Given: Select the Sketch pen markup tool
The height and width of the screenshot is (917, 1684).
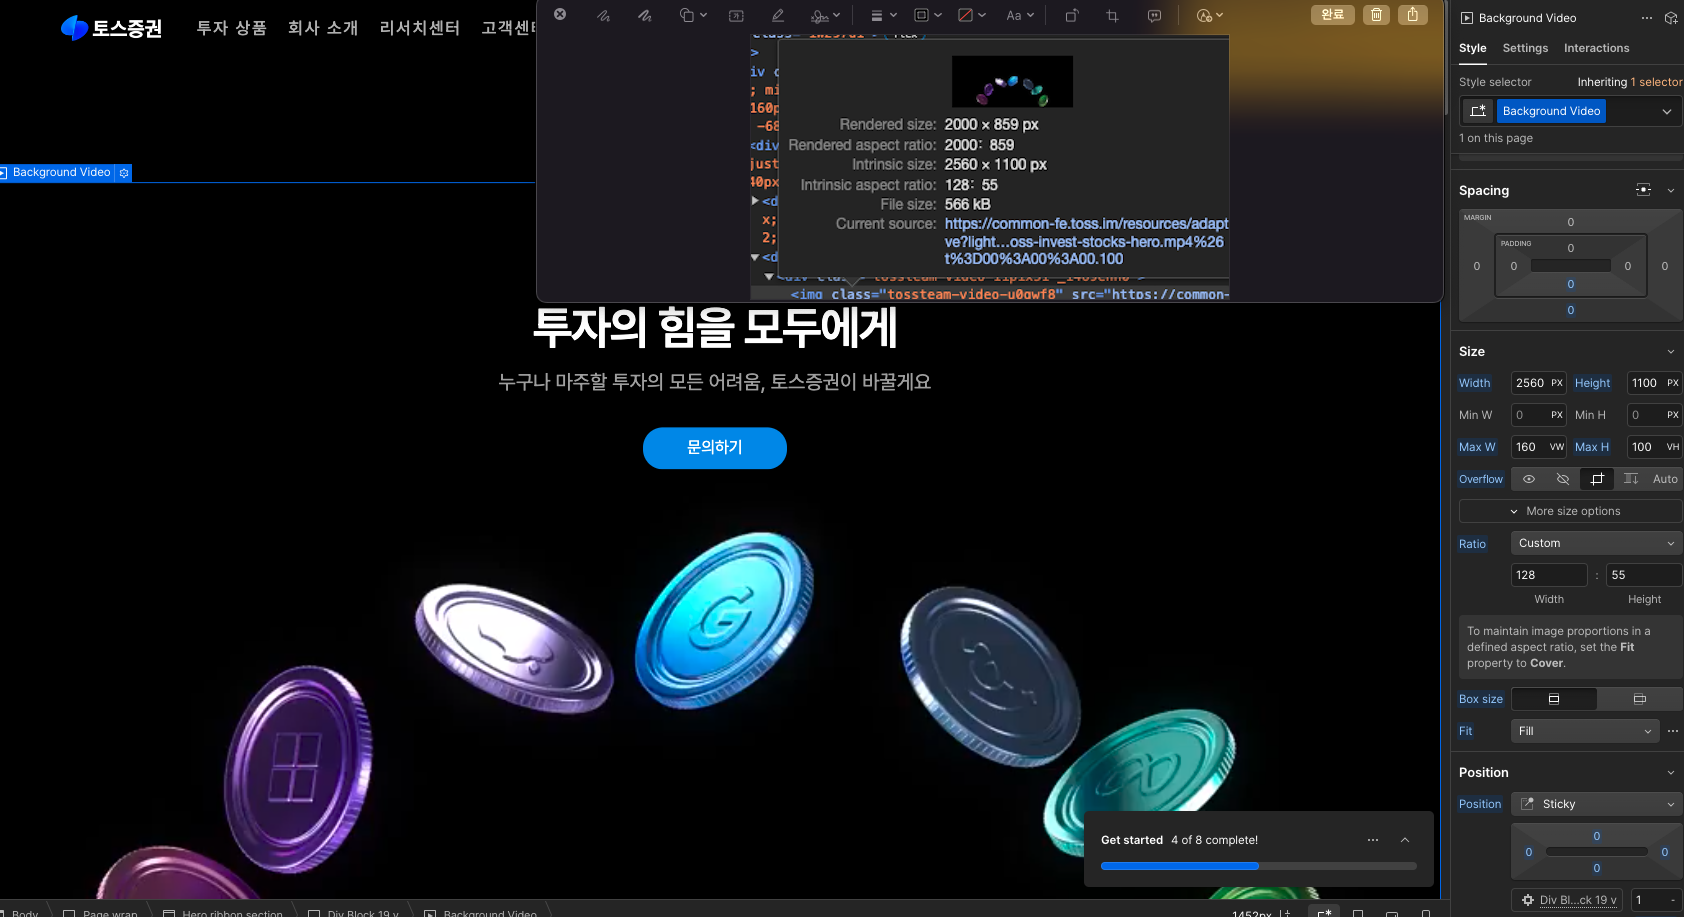Looking at the screenshot, I should (603, 15).
